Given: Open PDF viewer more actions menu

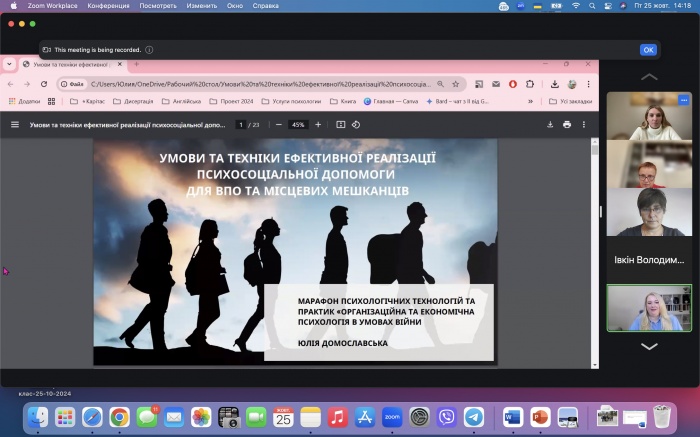Looking at the screenshot, I should pyautogui.click(x=583, y=125).
